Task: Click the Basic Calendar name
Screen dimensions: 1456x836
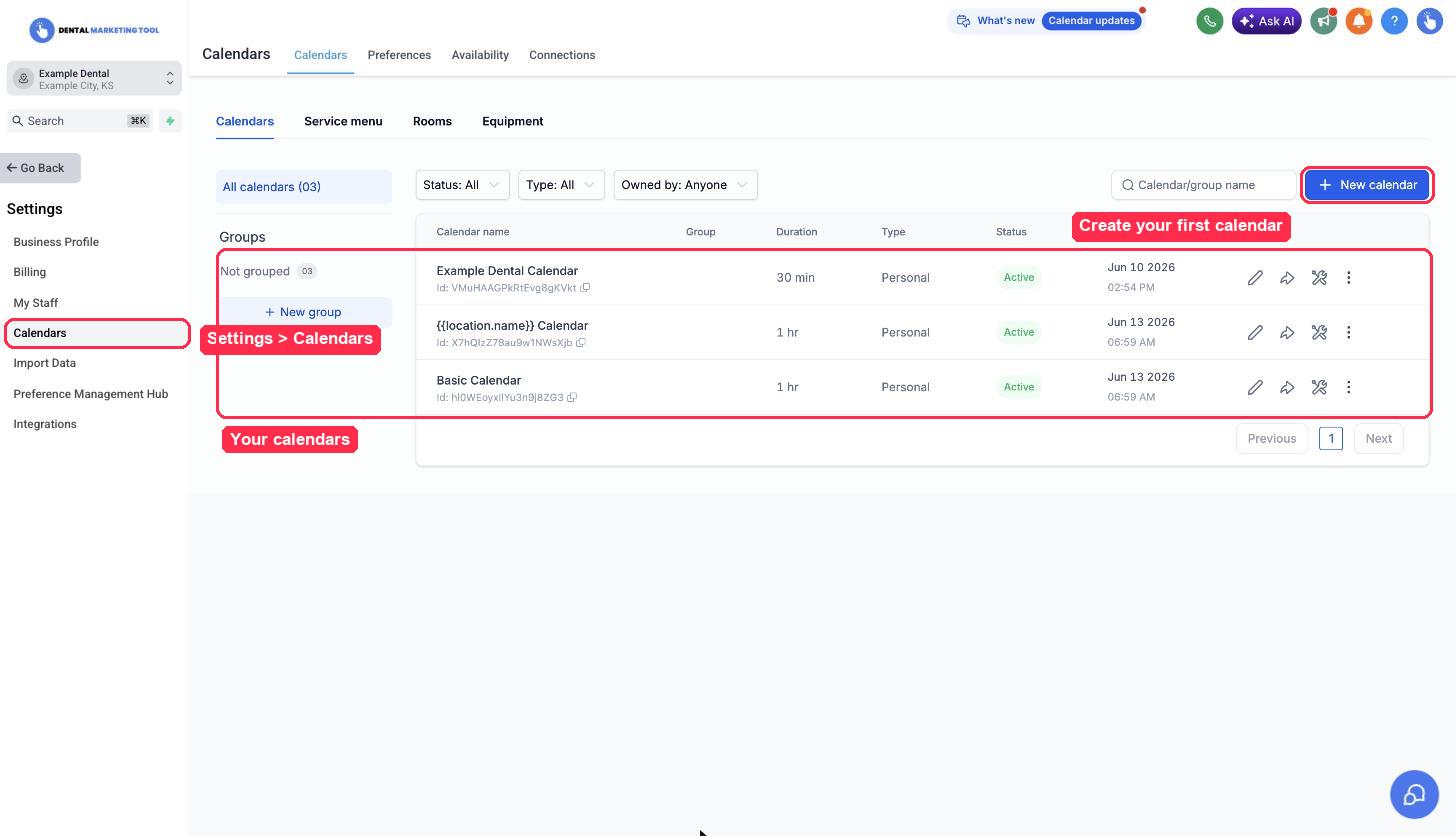Action: pyautogui.click(x=479, y=381)
